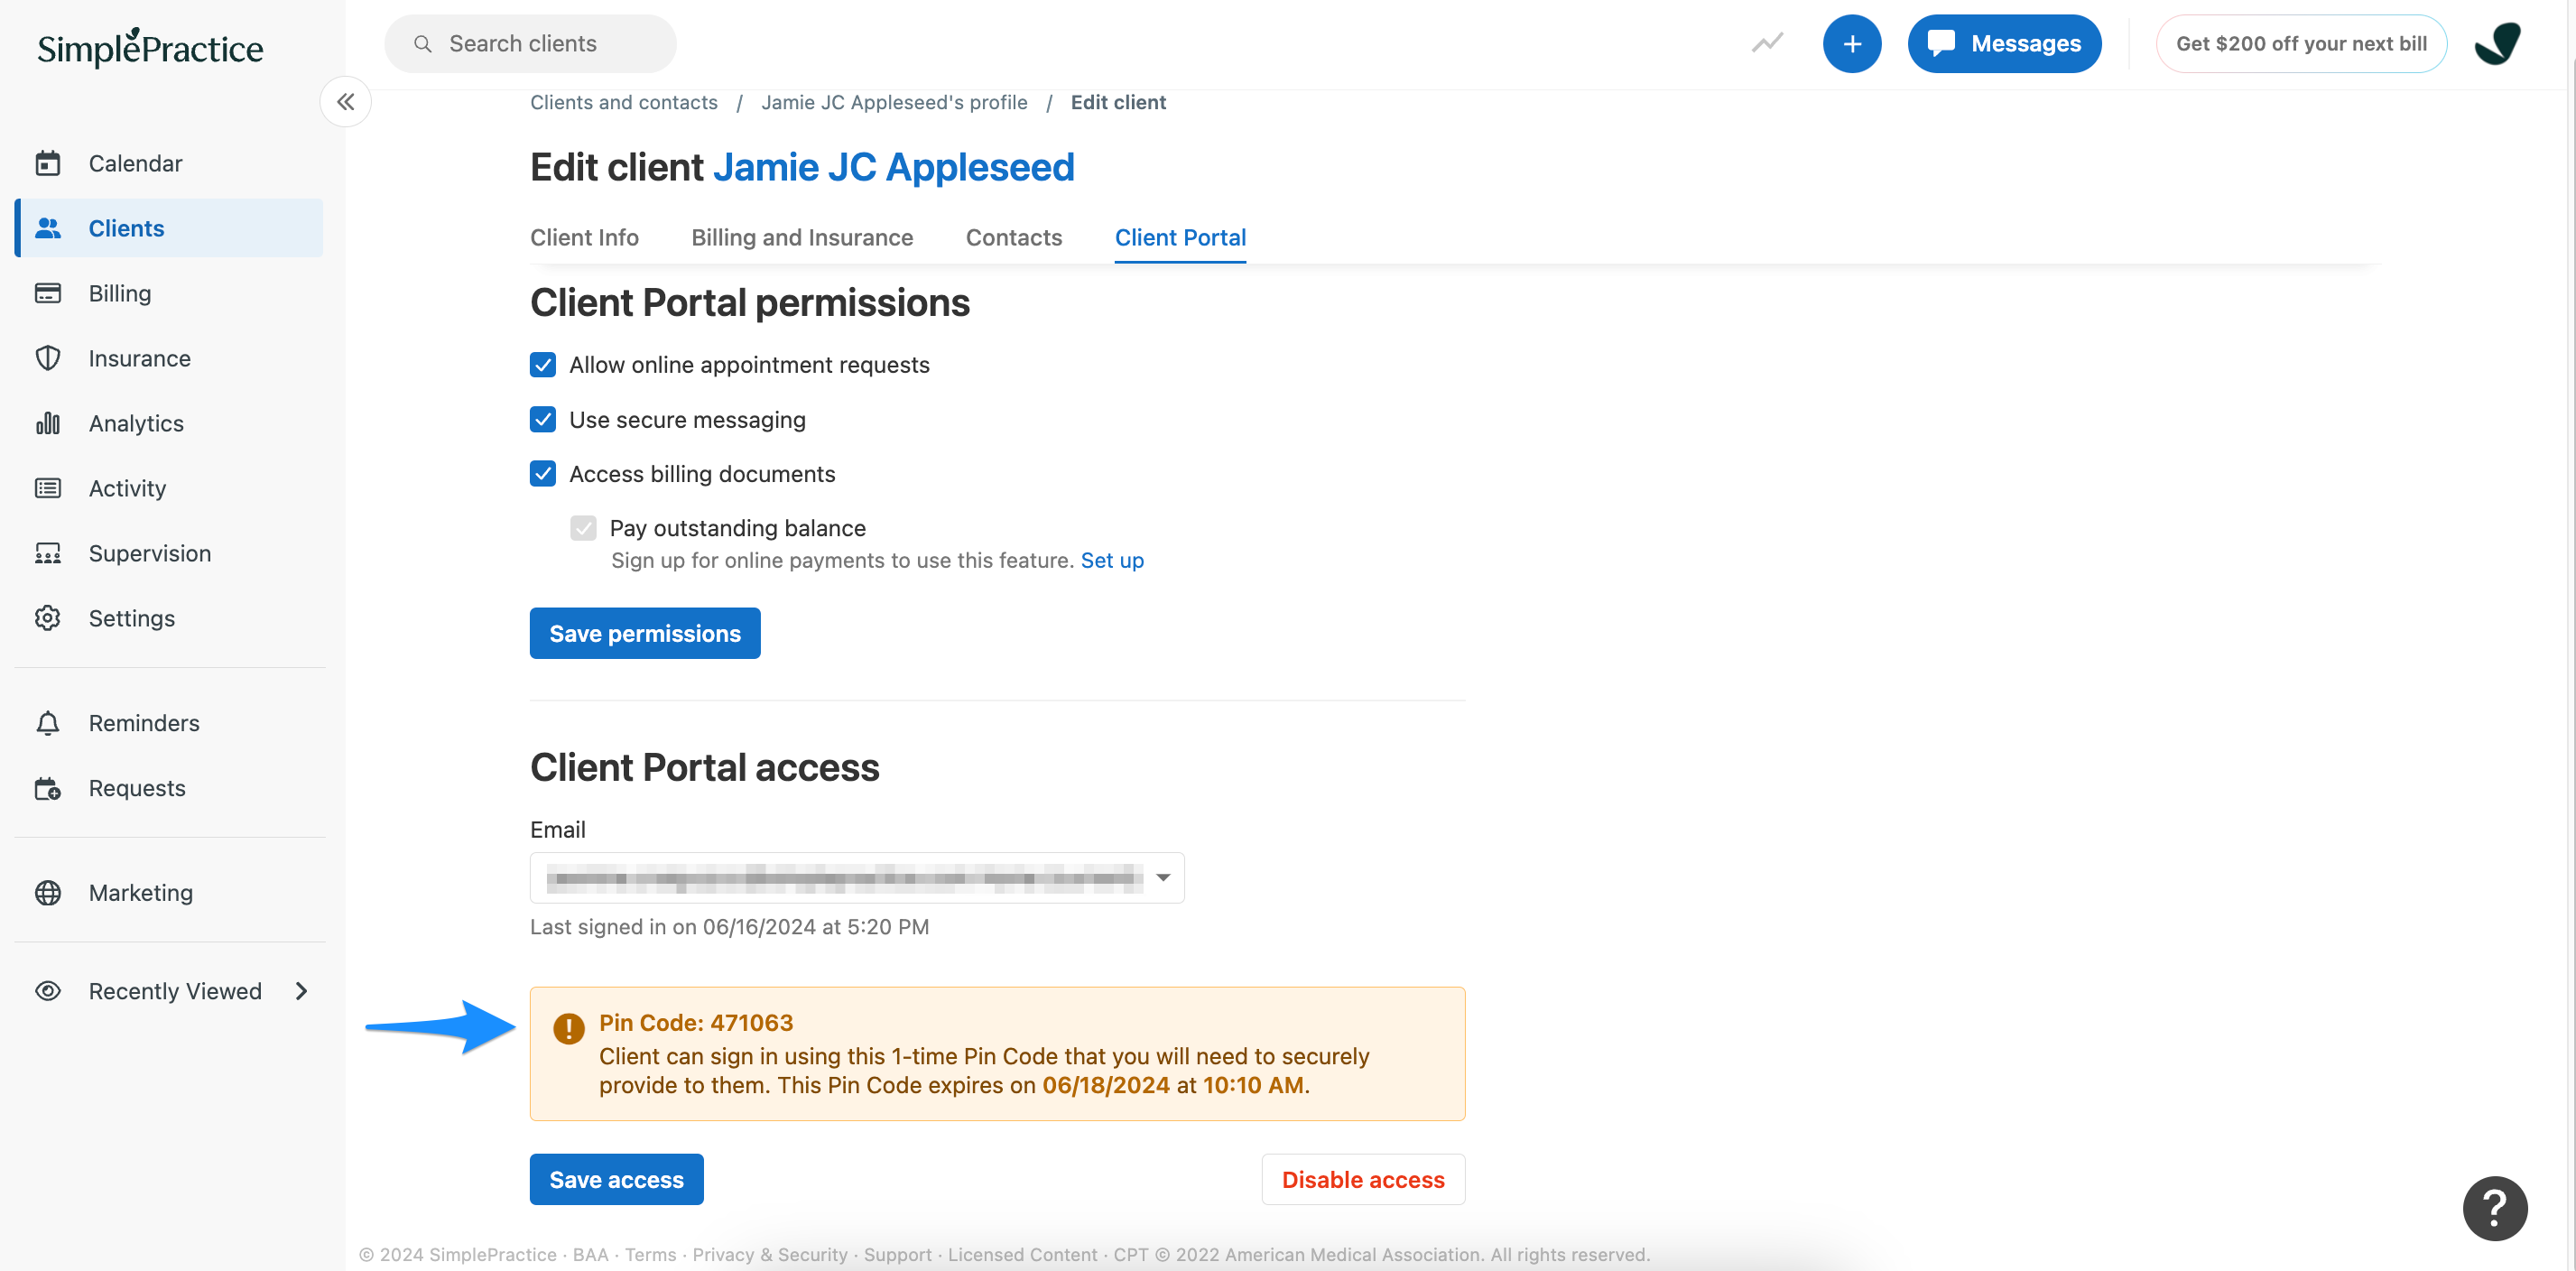Click the Requests calendar-plus icon
This screenshot has height=1271, width=2576.
[48, 788]
